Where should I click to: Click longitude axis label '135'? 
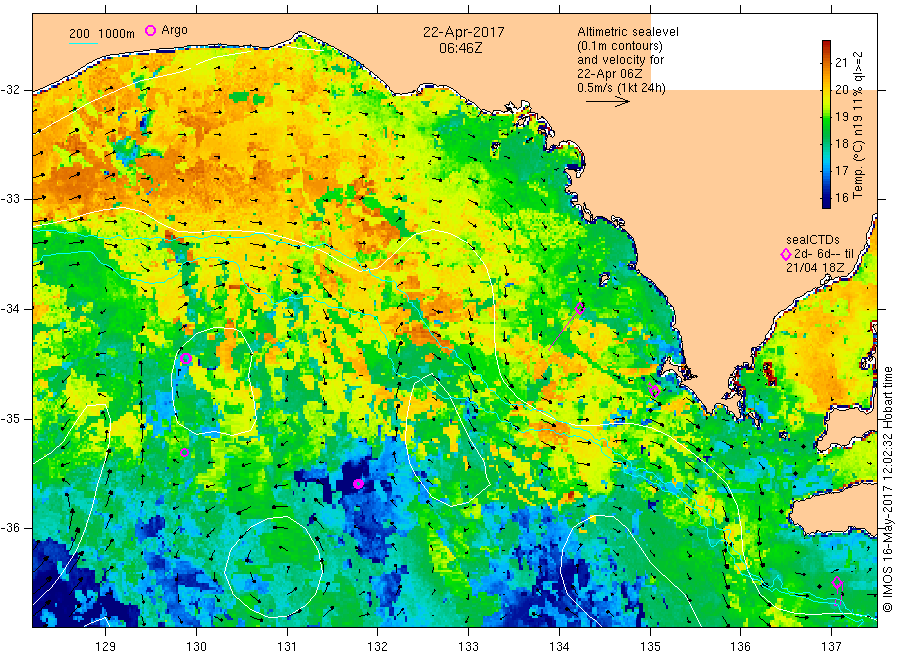point(650,647)
